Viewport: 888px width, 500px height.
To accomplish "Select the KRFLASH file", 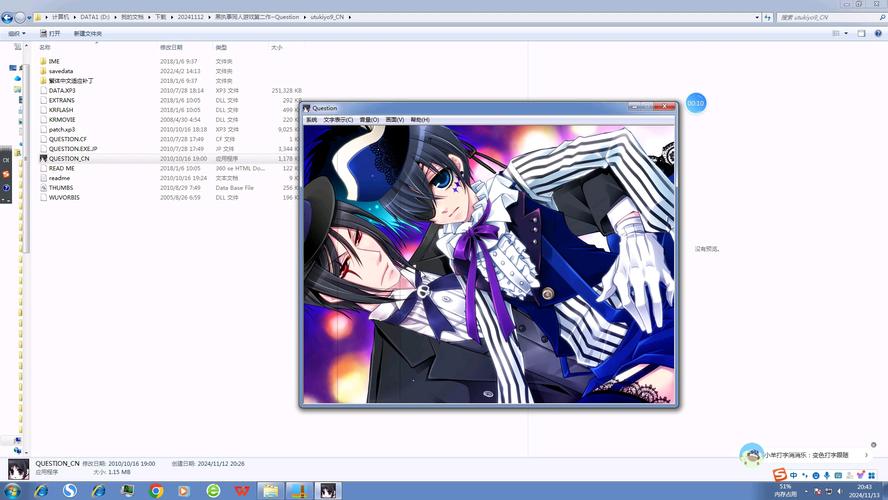I will [x=61, y=110].
